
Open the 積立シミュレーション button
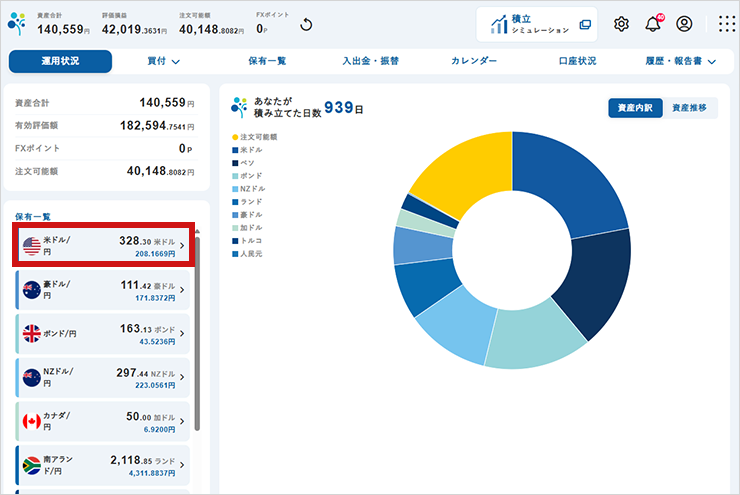537,25
